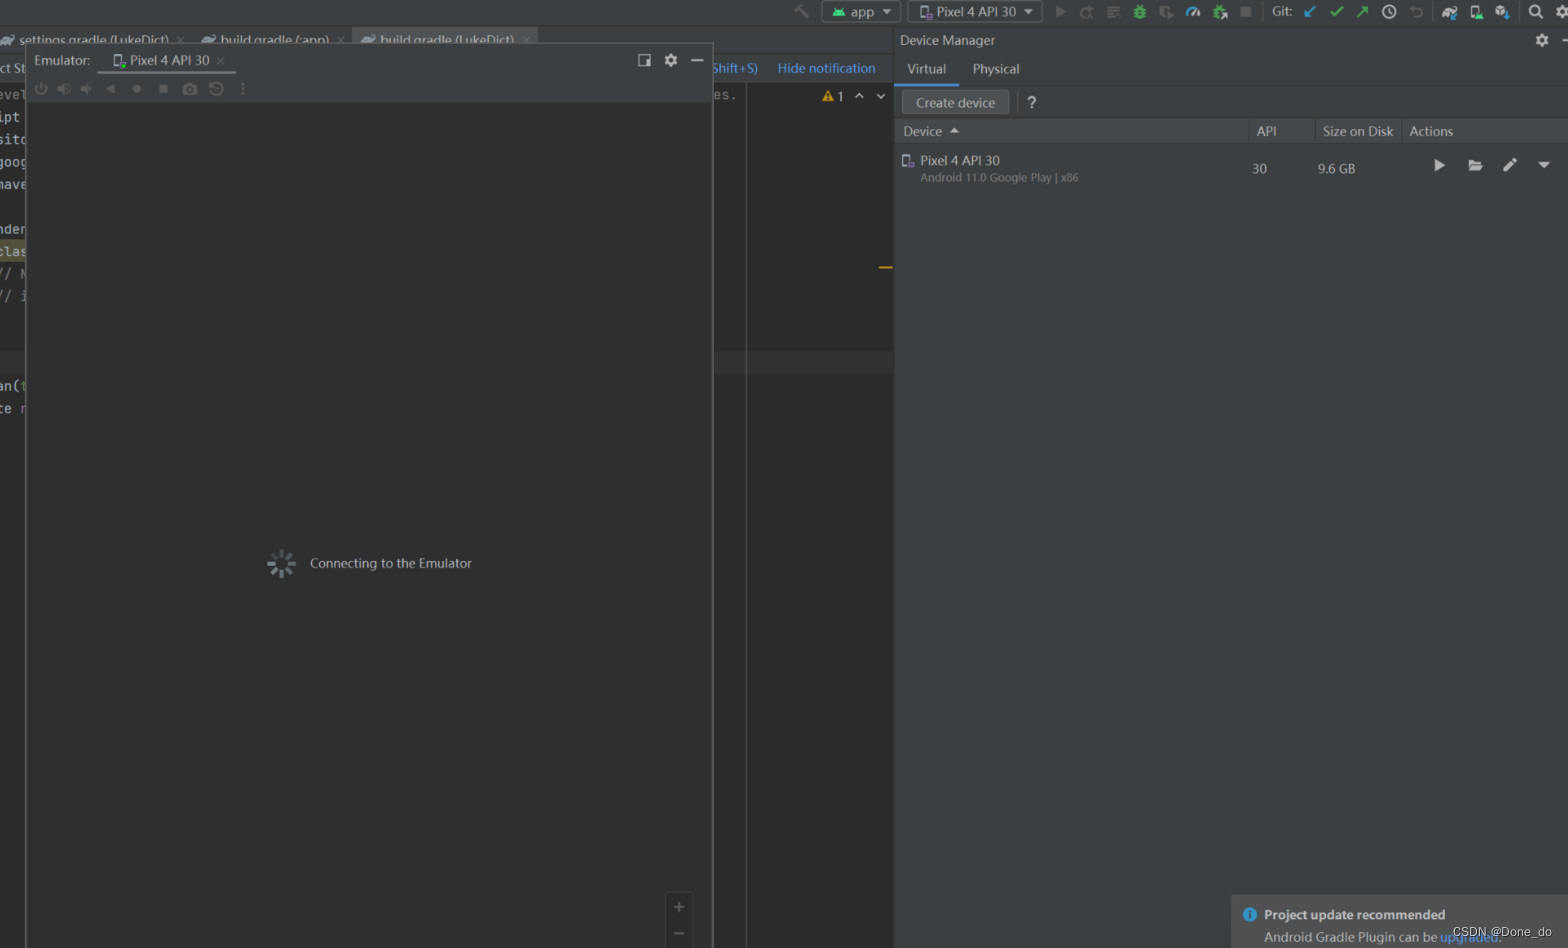The image size is (1568, 948).
Task: Expand Pixel 4 API 30 actions dropdown arrow
Action: (1544, 165)
